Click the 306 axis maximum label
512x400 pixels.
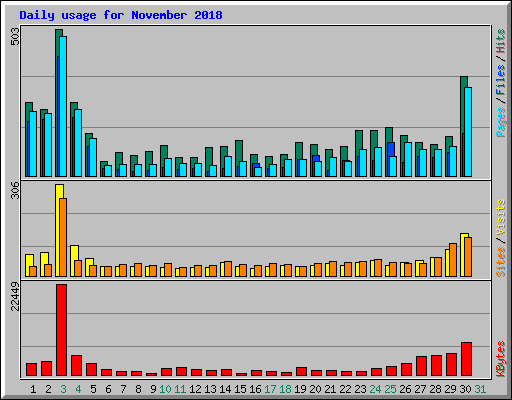pyautogui.click(x=15, y=190)
